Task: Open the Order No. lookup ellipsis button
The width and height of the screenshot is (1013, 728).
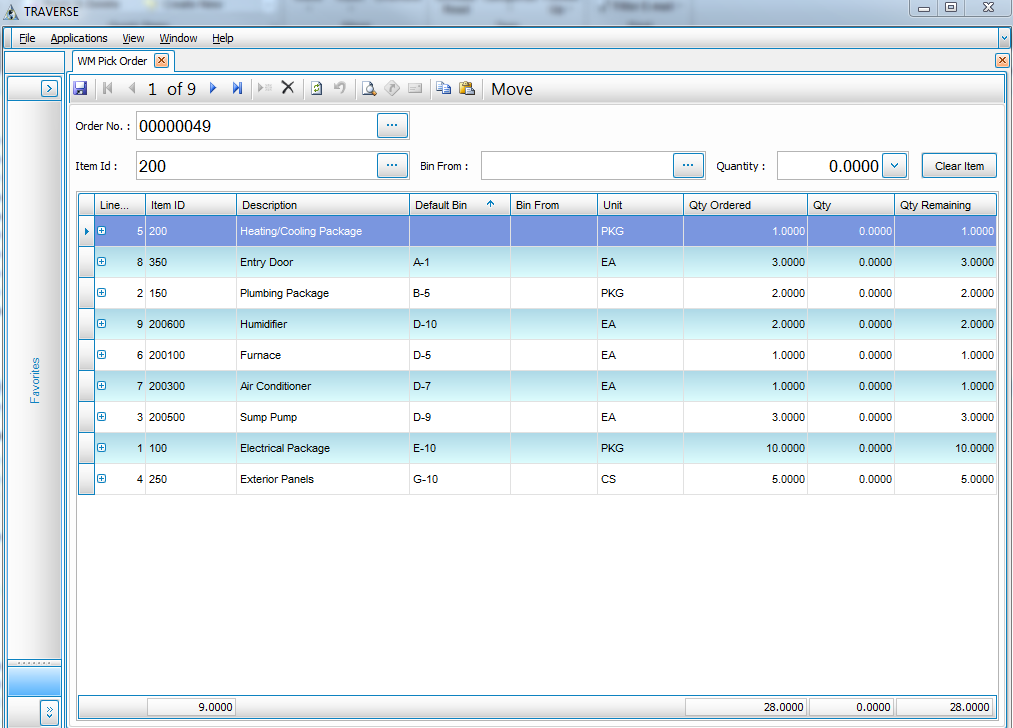Action: tap(392, 125)
